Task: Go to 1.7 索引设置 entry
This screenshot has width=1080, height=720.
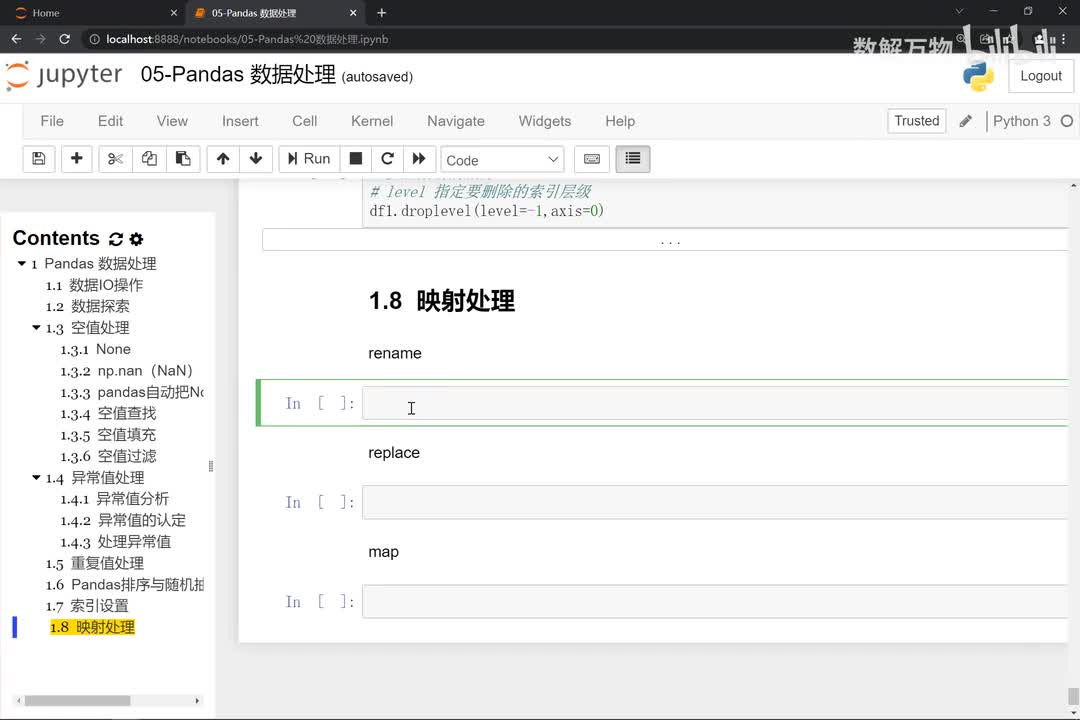Action: [x=87, y=606]
